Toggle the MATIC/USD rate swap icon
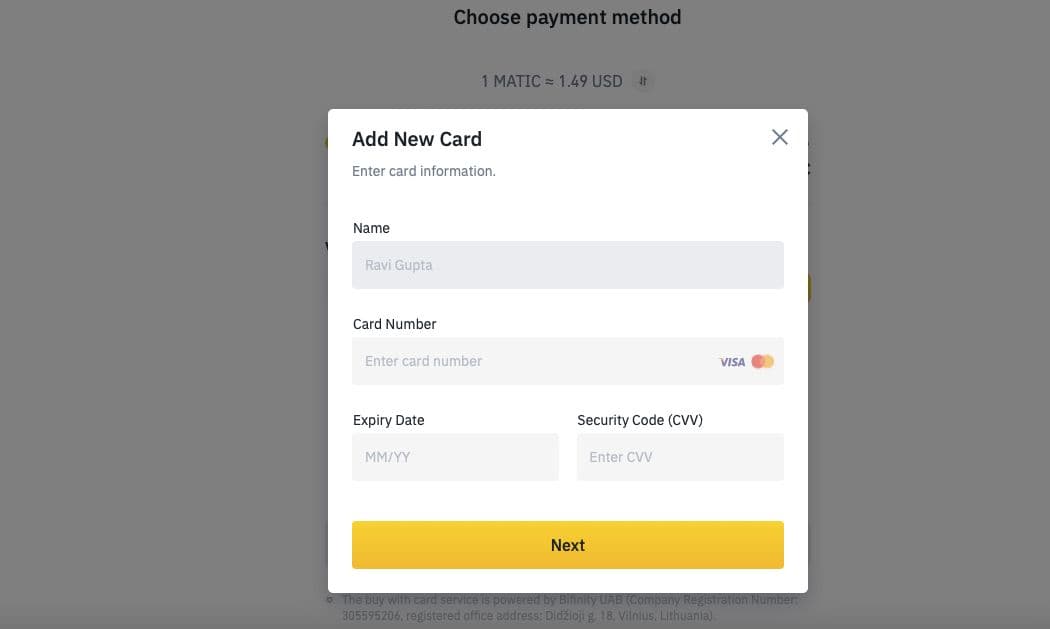Screen dimensions: 1050x629 [x=643, y=81]
